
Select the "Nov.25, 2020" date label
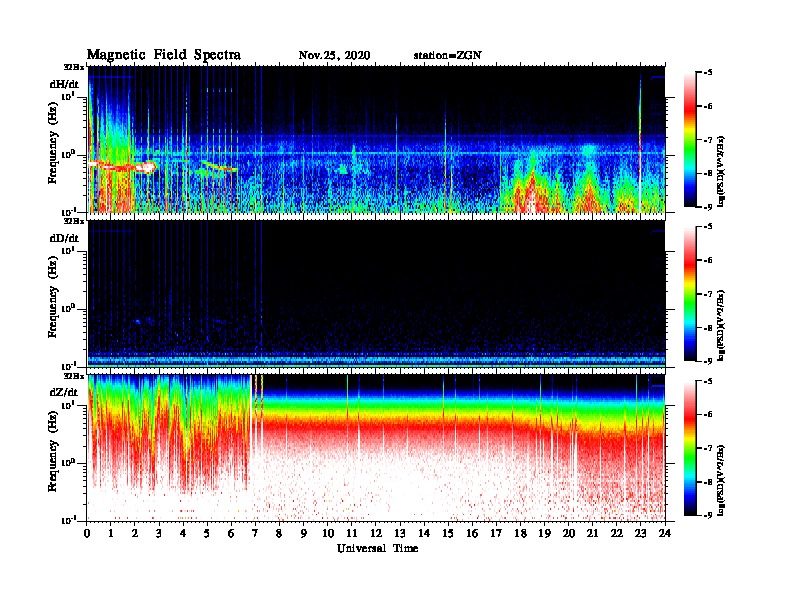coord(334,56)
